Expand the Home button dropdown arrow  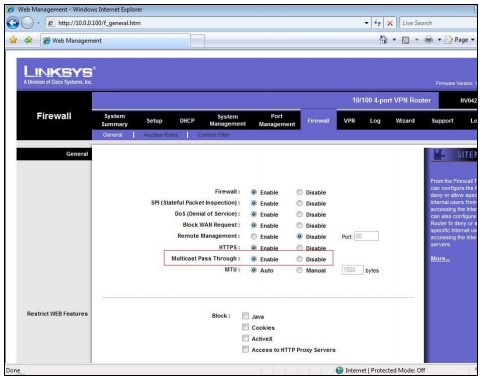click(x=394, y=40)
